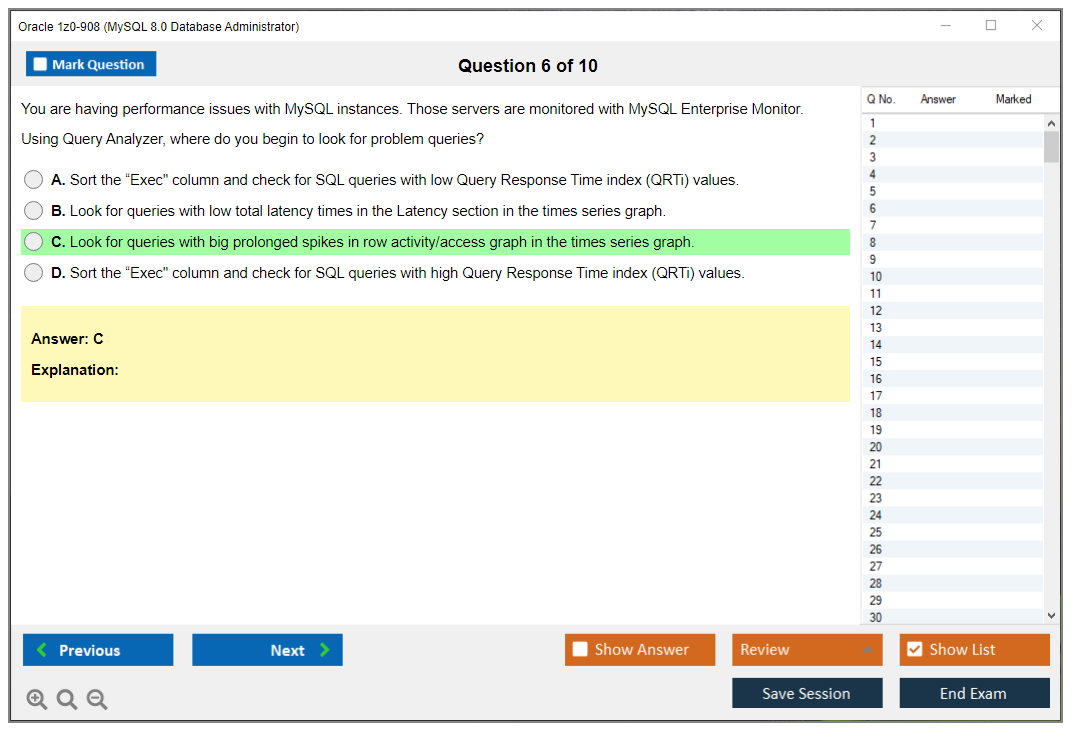1075x735 pixels.
Task: Click the white checkbox icon on Mark Question
Action: point(40,63)
